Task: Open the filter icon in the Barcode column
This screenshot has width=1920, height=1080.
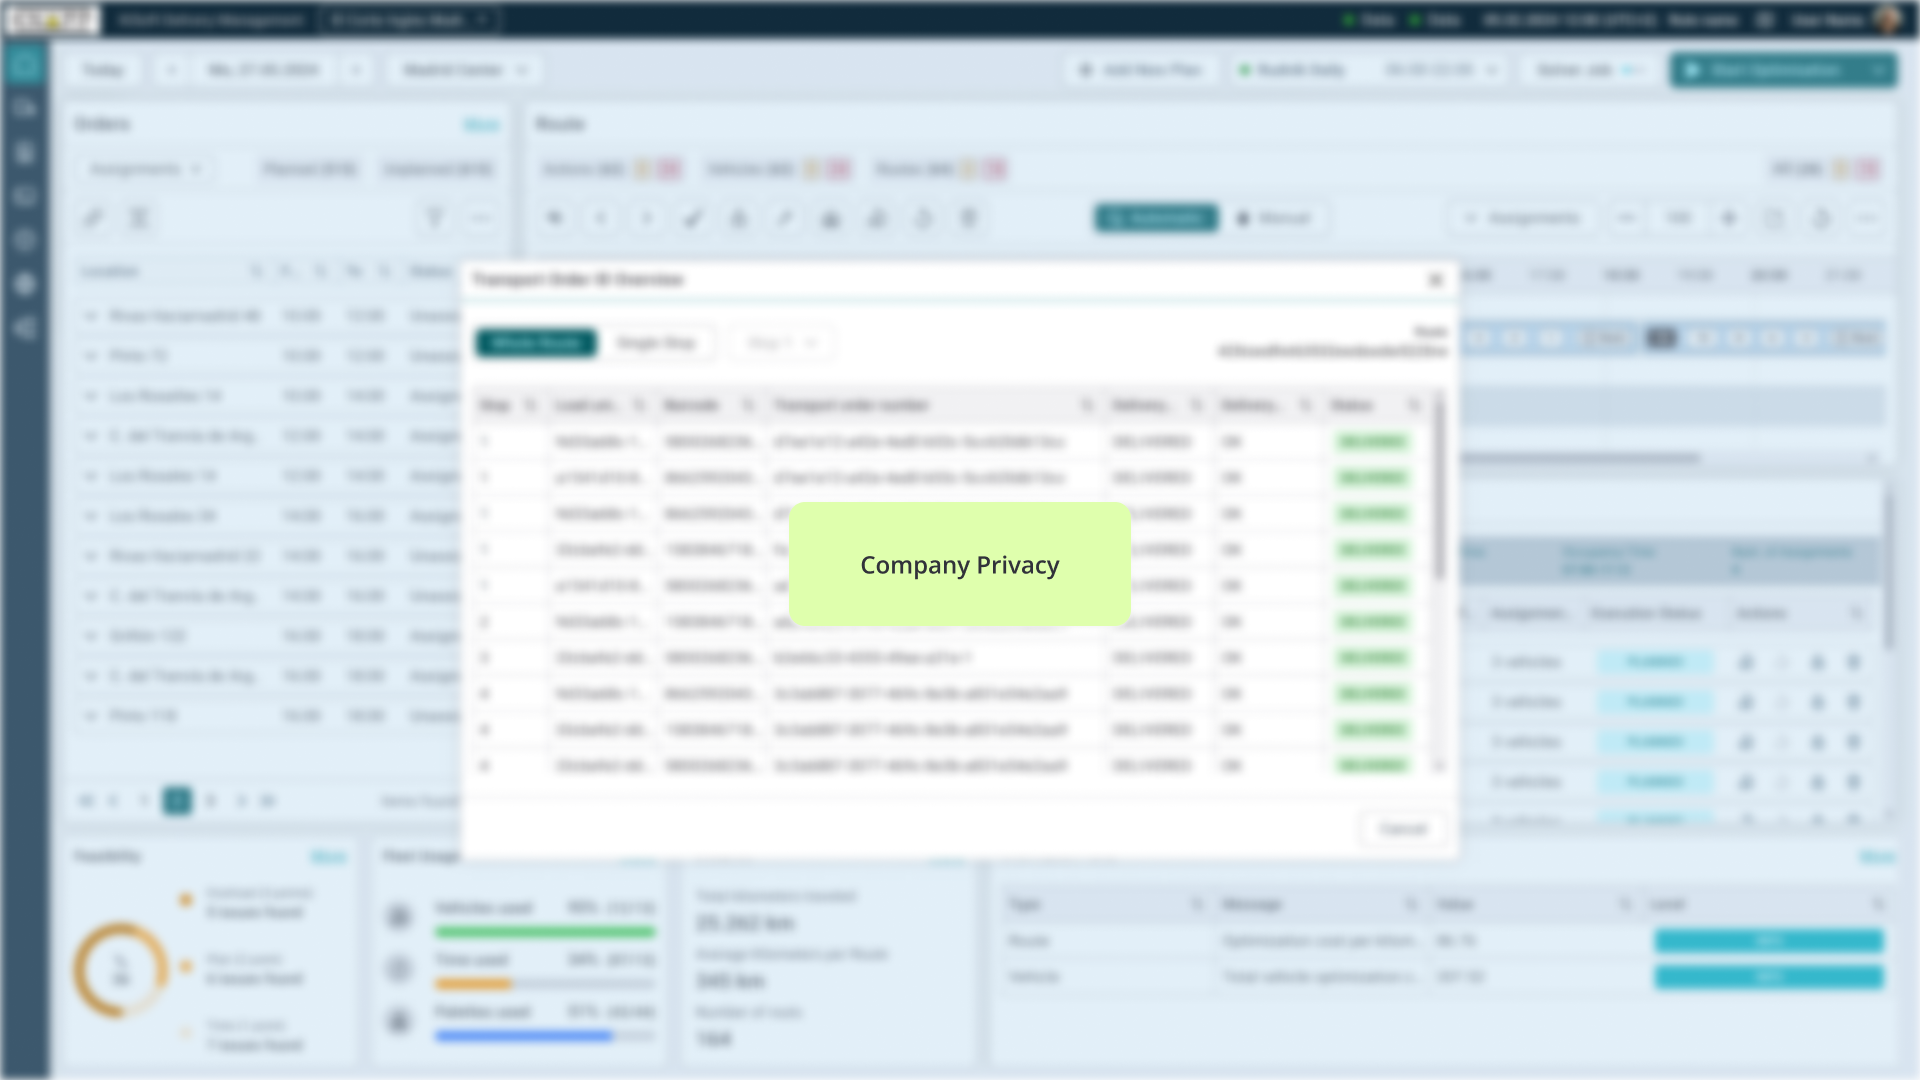Action: (x=748, y=405)
